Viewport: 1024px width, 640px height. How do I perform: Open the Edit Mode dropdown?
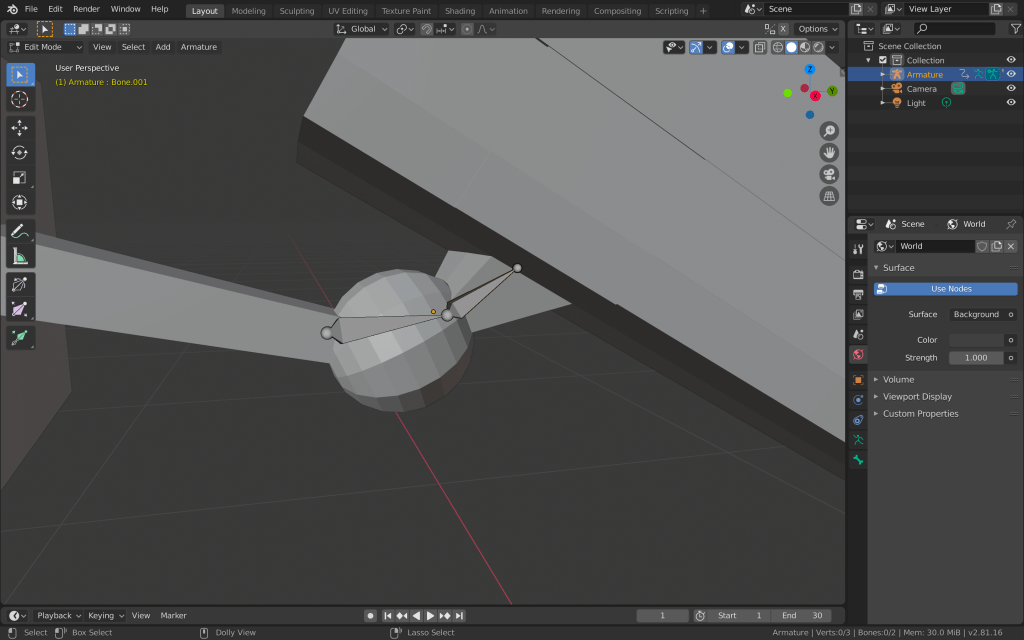pyautogui.click(x=46, y=47)
